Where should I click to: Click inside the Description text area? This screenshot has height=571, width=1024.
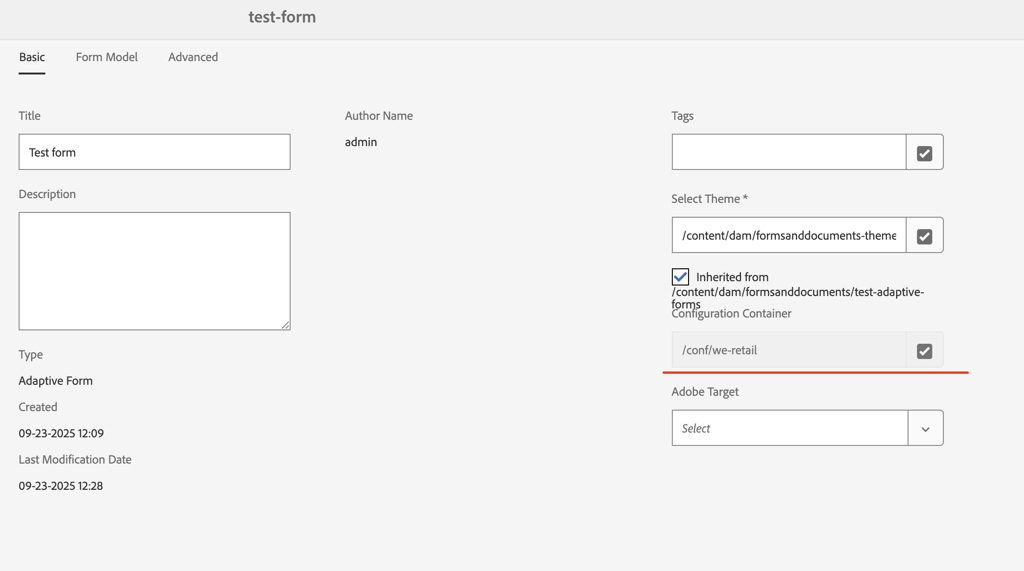[x=154, y=270]
